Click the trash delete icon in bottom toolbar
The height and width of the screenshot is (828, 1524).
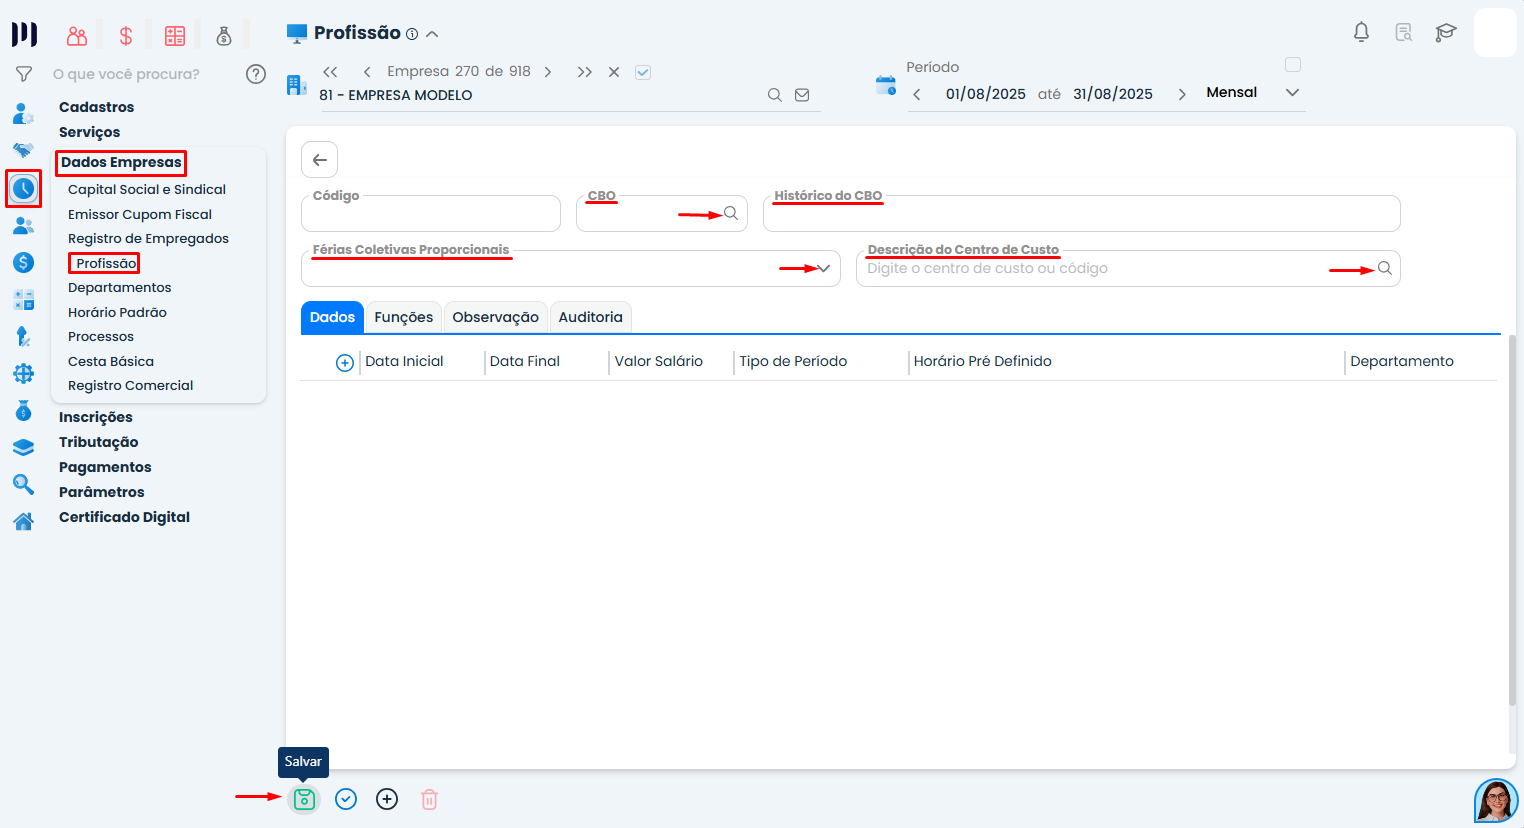click(x=429, y=799)
